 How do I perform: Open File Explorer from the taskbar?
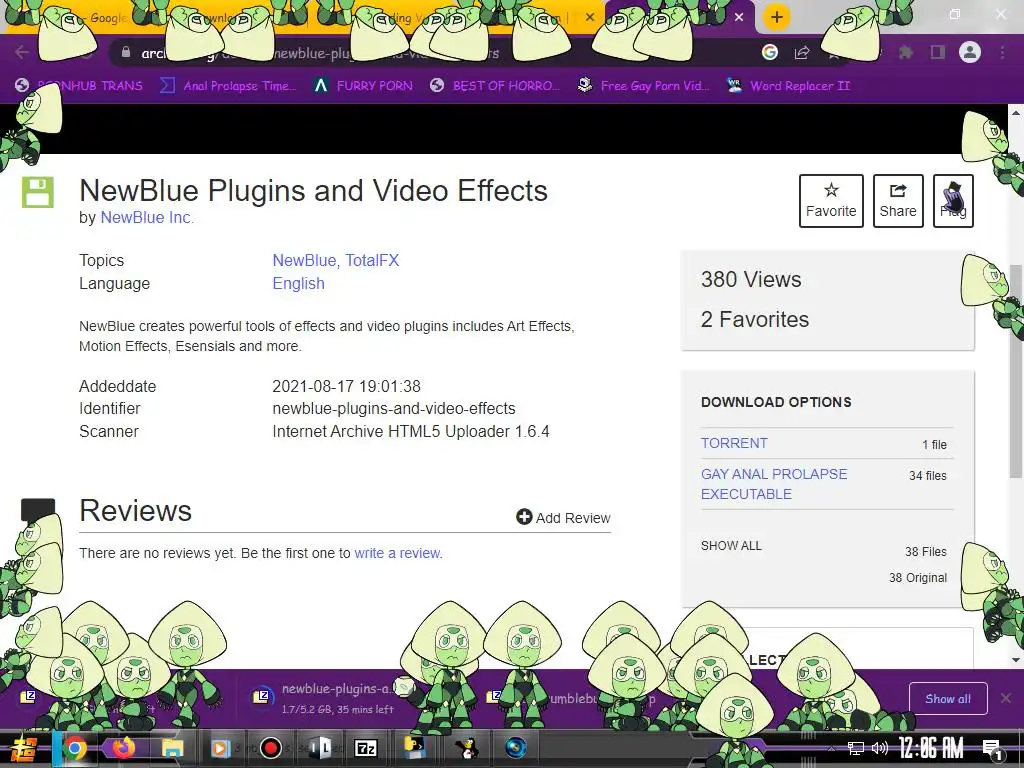[172, 748]
